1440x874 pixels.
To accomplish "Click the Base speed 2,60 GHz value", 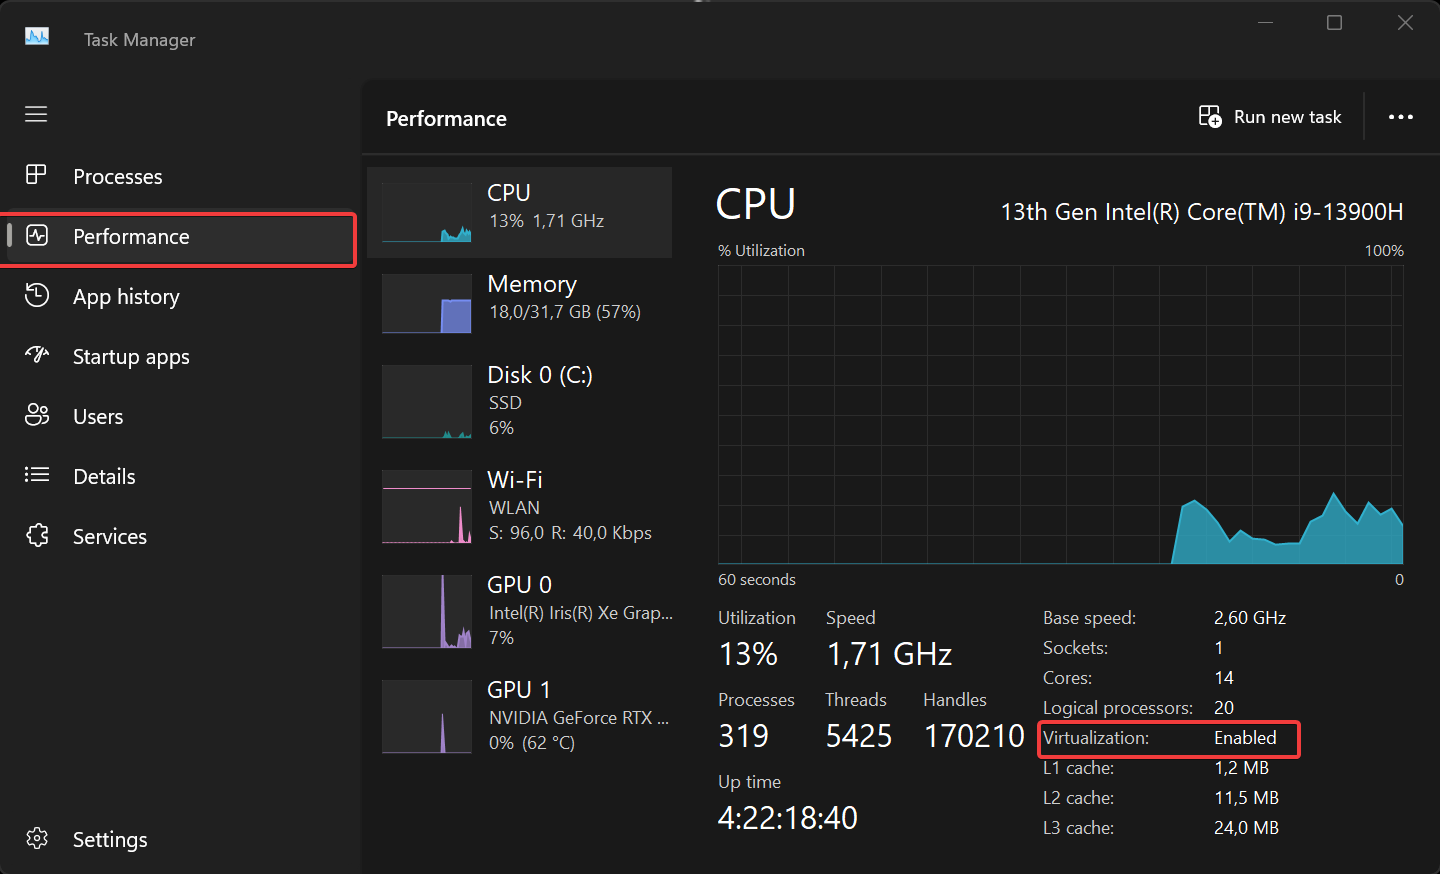I will pyautogui.click(x=1250, y=618).
